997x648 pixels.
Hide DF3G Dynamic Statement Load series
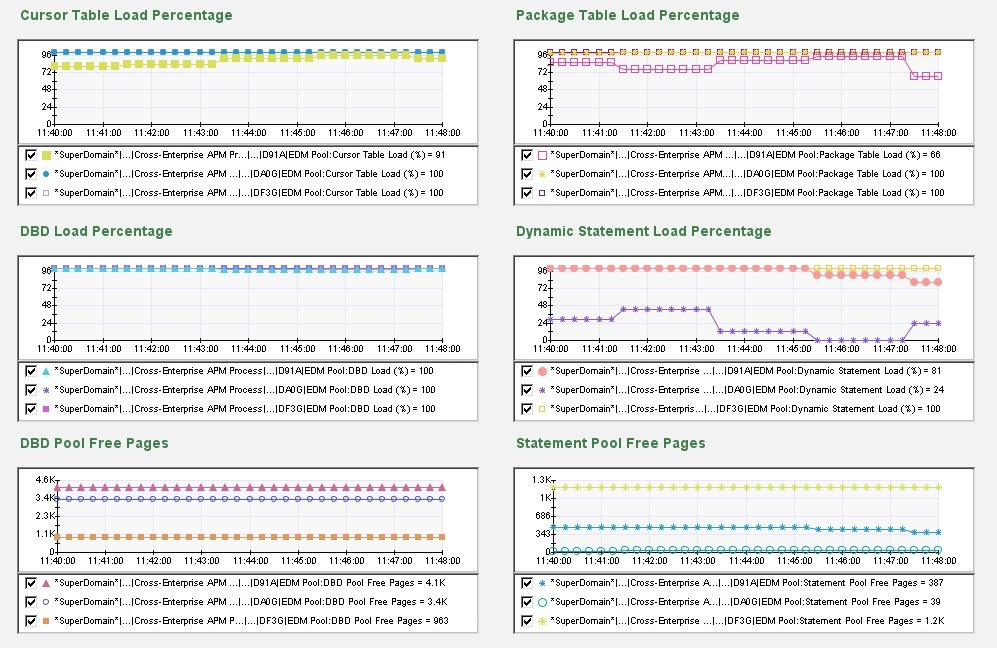click(x=526, y=409)
